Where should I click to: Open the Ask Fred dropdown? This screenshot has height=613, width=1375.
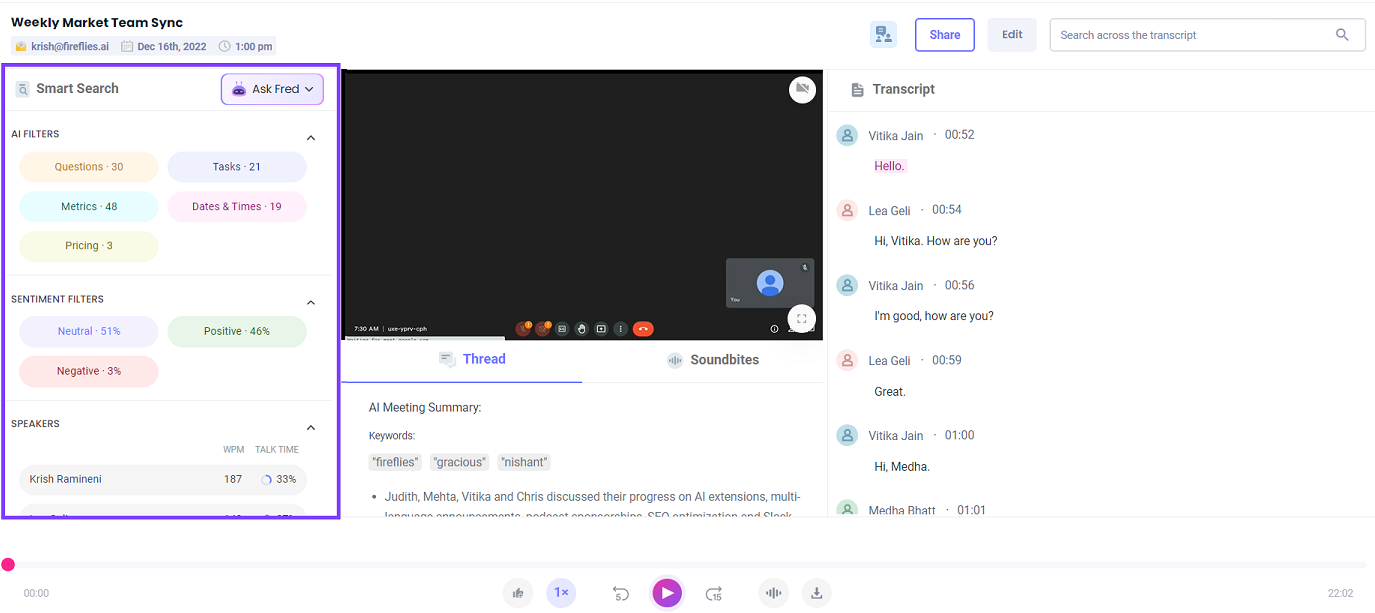click(271, 89)
